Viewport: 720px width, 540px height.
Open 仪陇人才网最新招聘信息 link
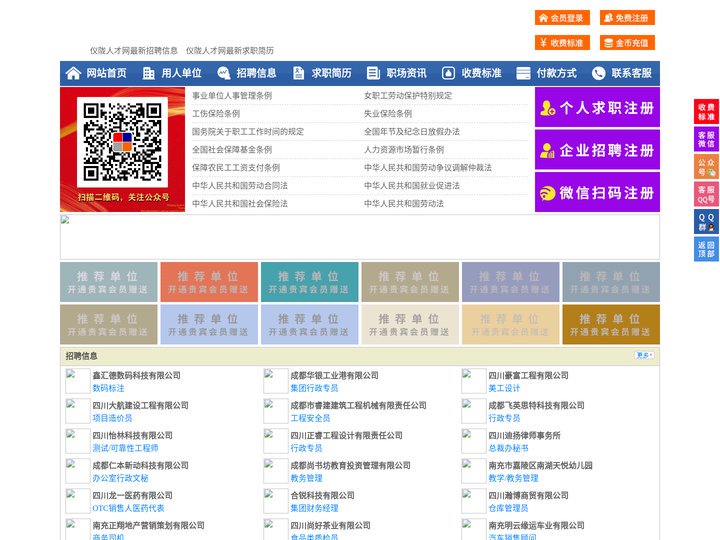tap(134, 51)
